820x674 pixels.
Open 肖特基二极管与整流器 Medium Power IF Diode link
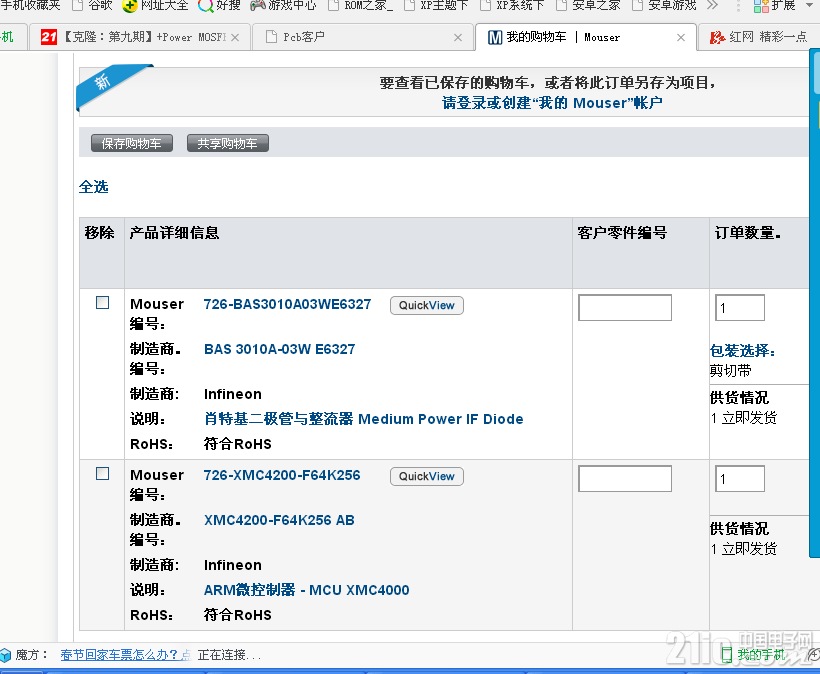pyautogui.click(x=363, y=419)
